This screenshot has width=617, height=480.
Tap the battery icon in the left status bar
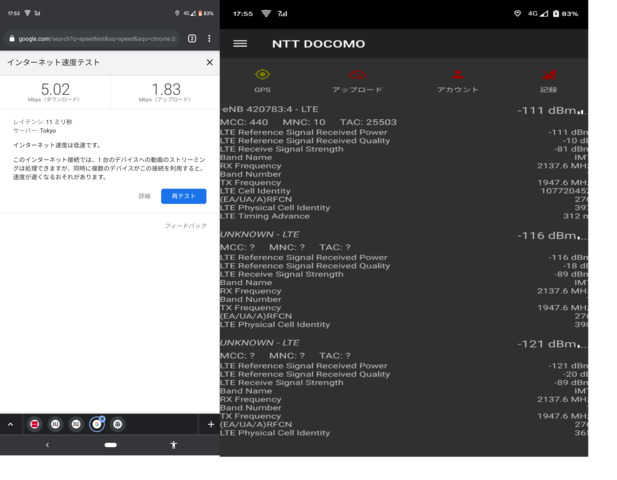tap(200, 13)
